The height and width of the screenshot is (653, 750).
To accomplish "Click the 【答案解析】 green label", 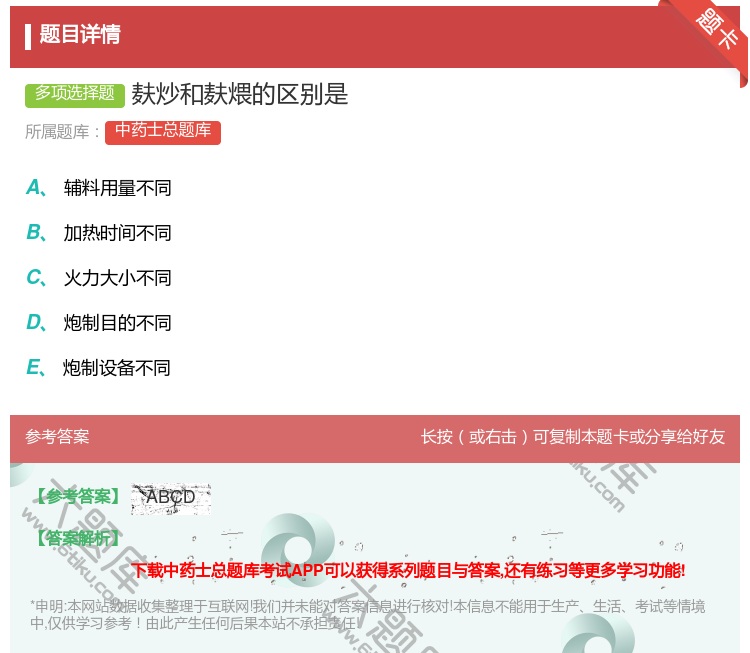I will tap(78, 539).
